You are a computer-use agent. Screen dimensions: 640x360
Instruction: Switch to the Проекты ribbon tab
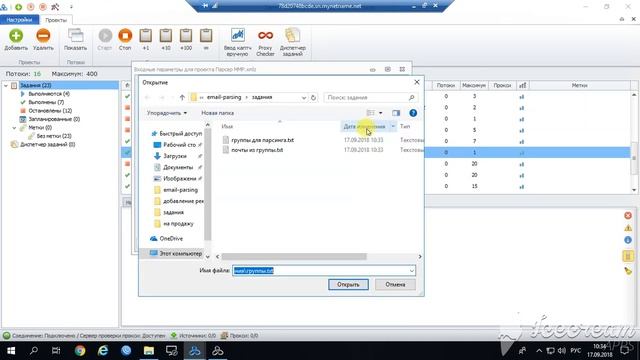pyautogui.click(x=56, y=20)
